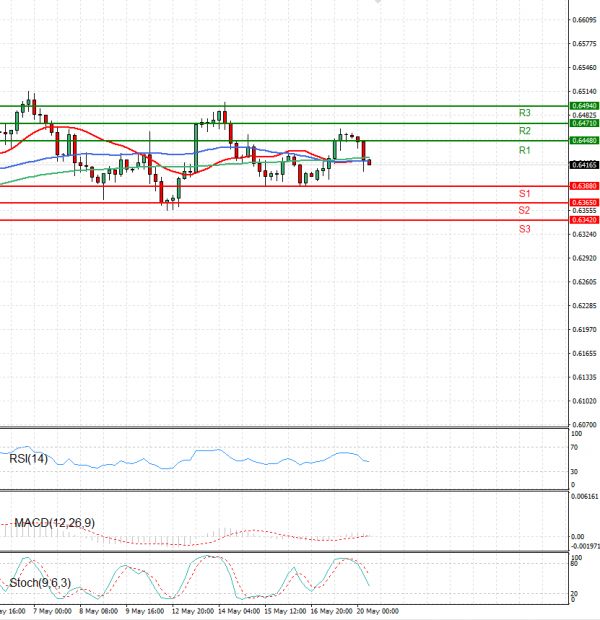Click the red 0.63650 price tag
The height and width of the screenshot is (620, 600).
(585, 203)
